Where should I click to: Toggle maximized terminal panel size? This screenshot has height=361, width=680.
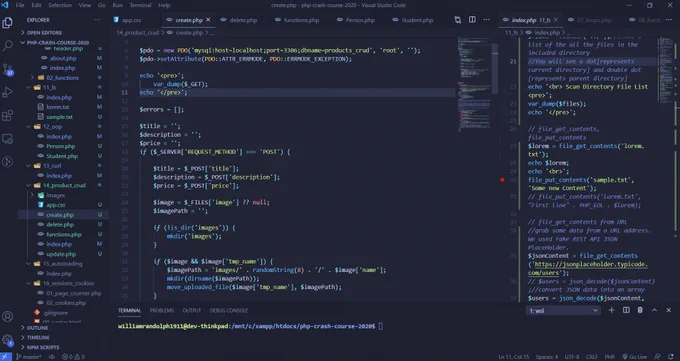coord(654,310)
